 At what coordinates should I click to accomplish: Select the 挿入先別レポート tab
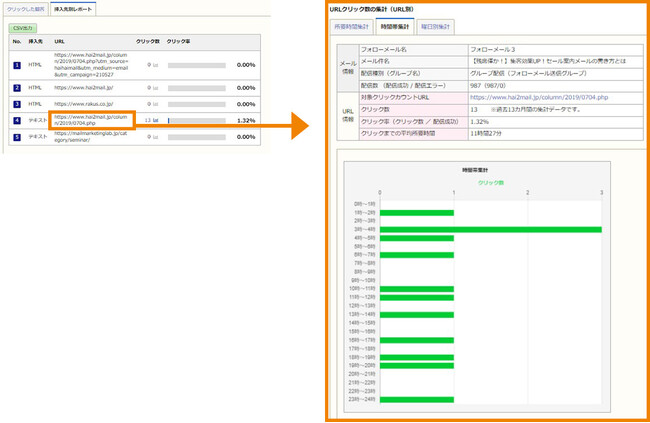tap(76, 8)
